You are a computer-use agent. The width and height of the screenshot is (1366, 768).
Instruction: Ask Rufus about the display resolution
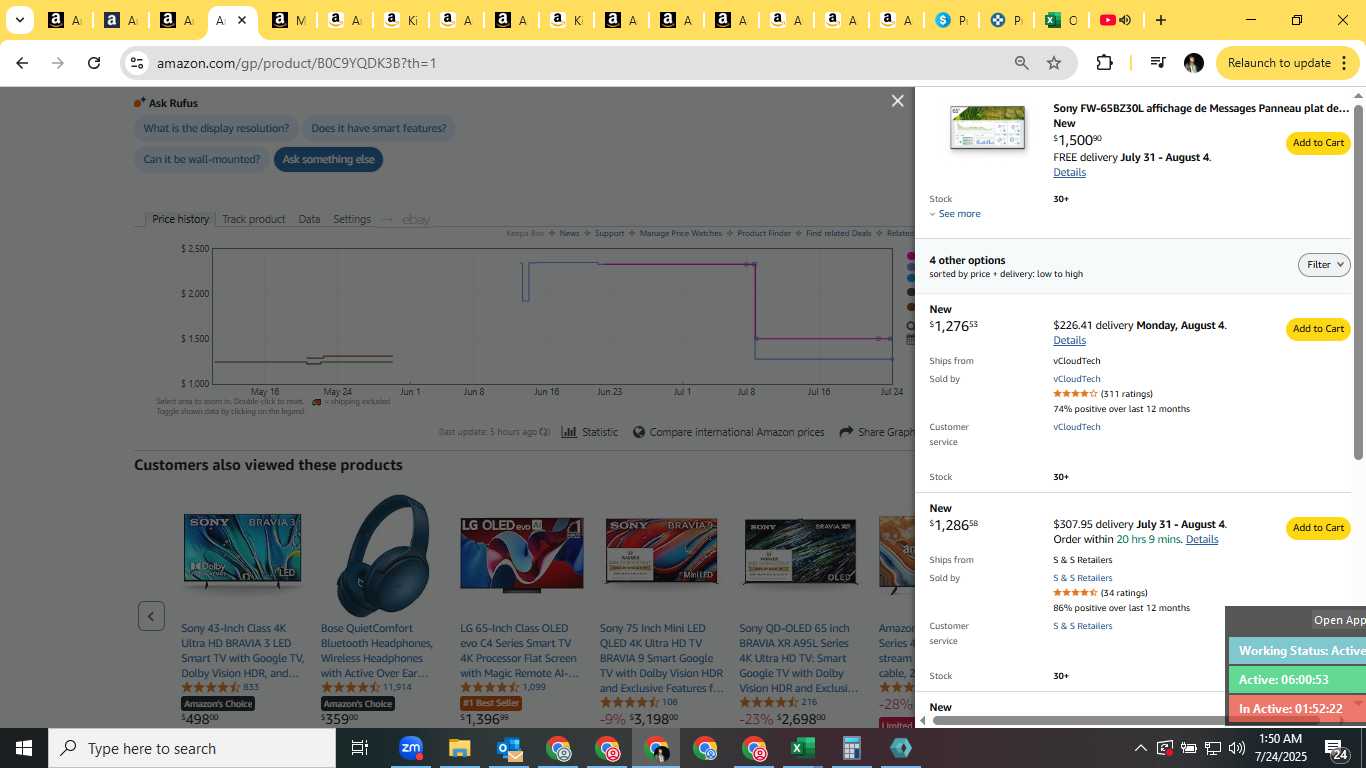pyautogui.click(x=216, y=128)
